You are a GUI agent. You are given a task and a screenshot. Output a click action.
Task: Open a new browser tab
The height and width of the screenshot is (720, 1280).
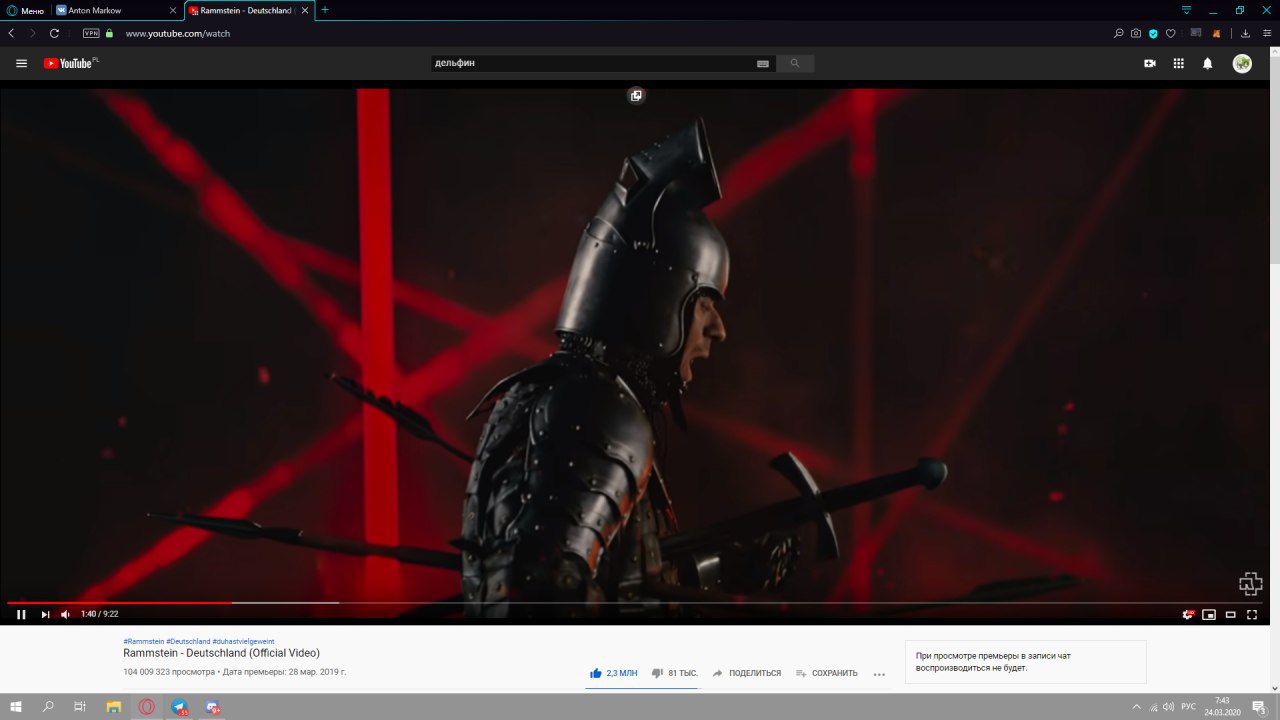324,10
